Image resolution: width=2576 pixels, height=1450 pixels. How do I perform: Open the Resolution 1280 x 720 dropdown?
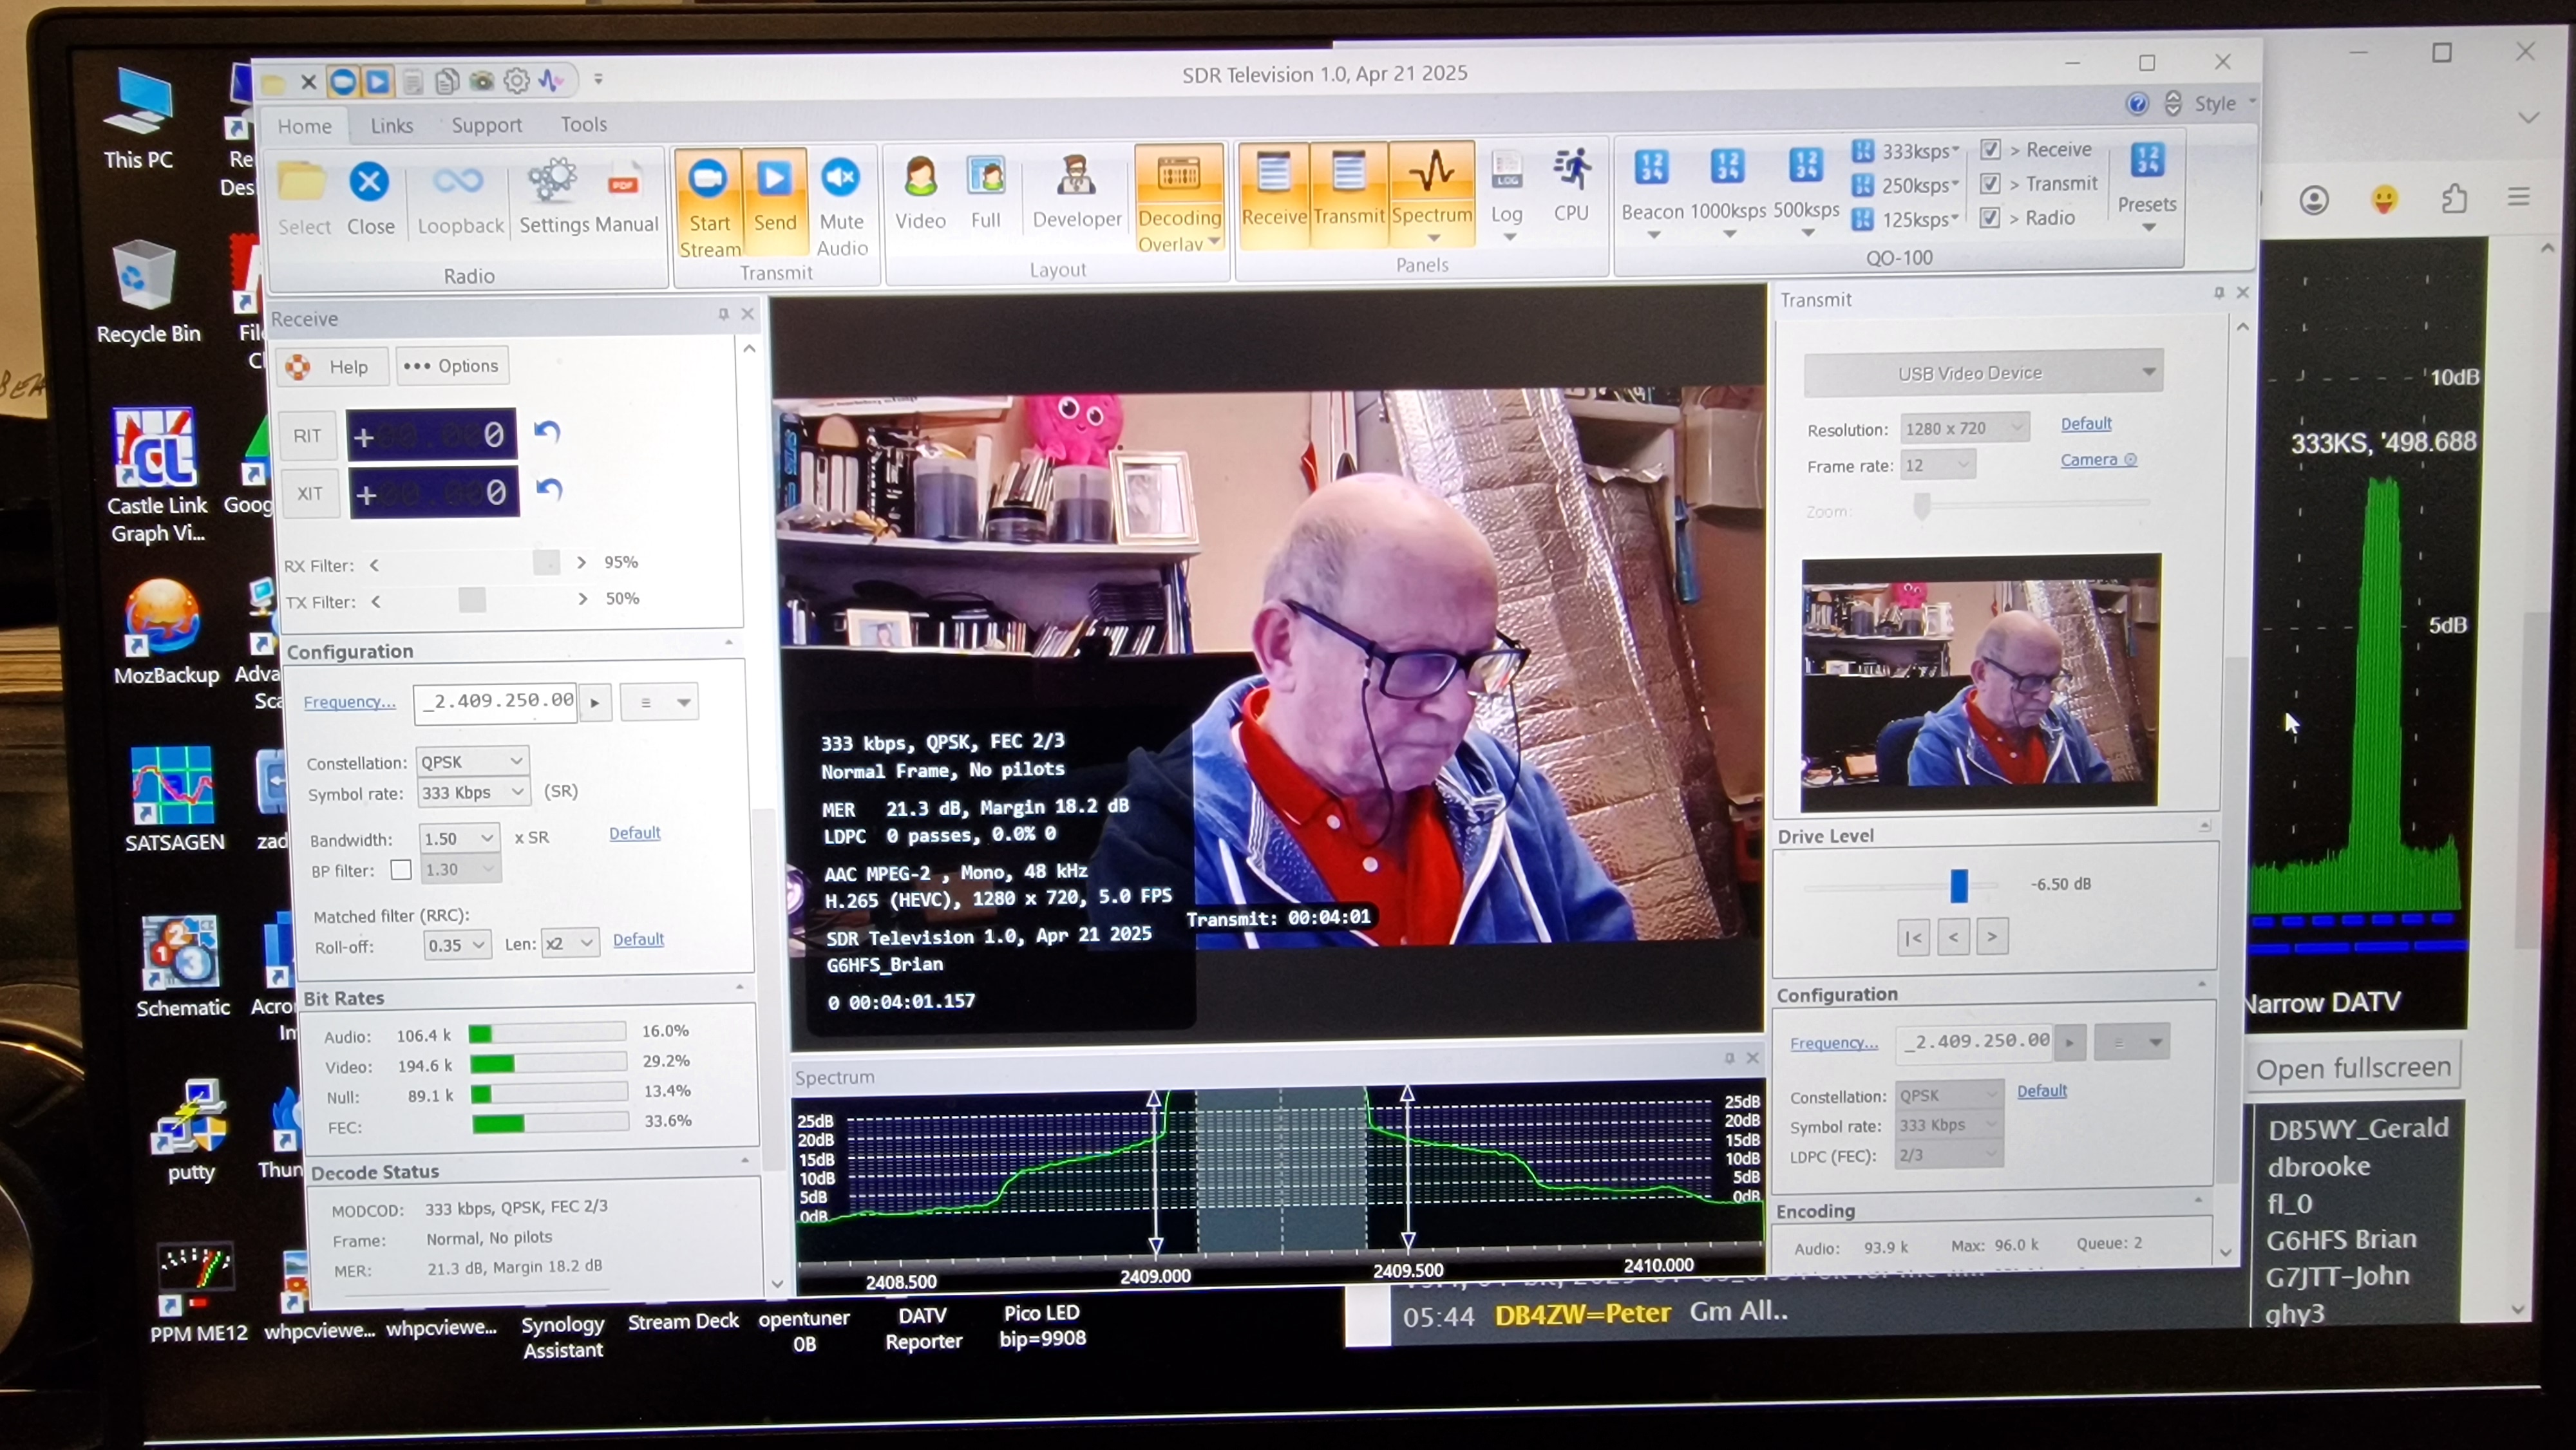coord(1964,428)
